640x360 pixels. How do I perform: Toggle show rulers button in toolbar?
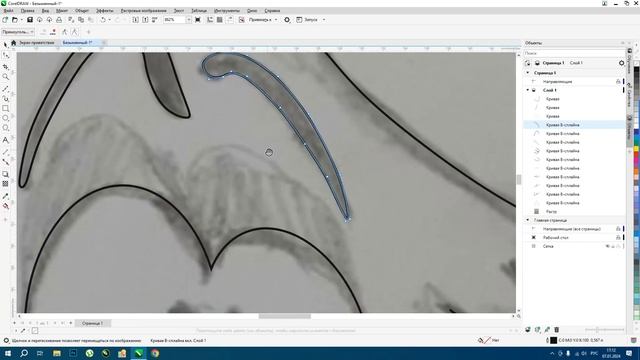point(210,20)
